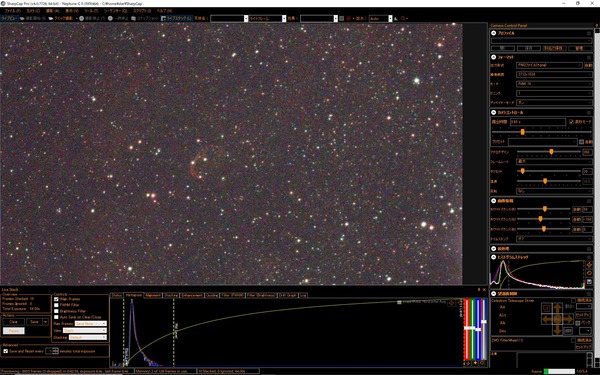
Task: Open the 出力形式 PNG output format dropdown
Action: (x=549, y=65)
